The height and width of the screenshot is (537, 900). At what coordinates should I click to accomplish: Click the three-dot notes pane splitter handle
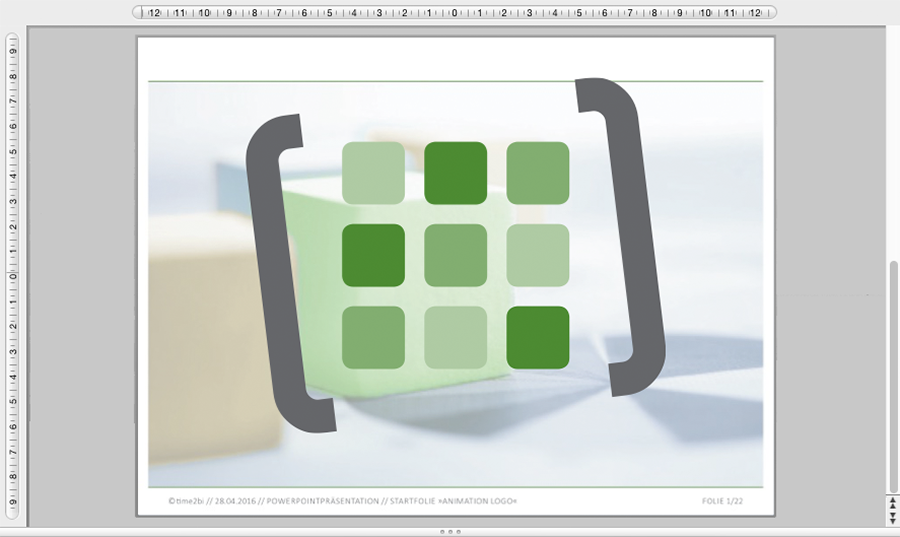[450, 532]
